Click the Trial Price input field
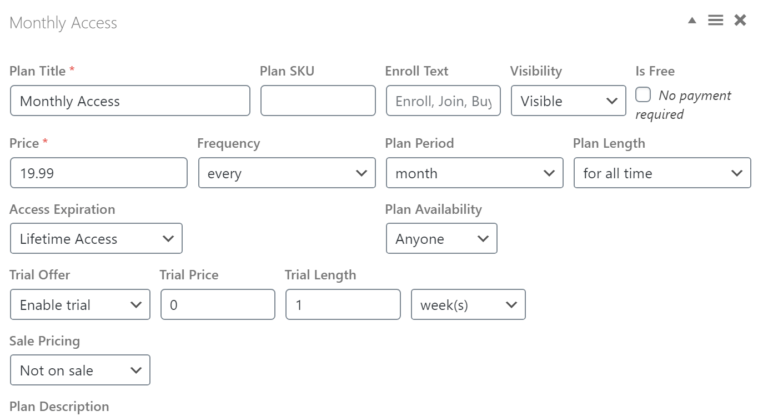Viewport: 768px width, 416px height. (217, 304)
